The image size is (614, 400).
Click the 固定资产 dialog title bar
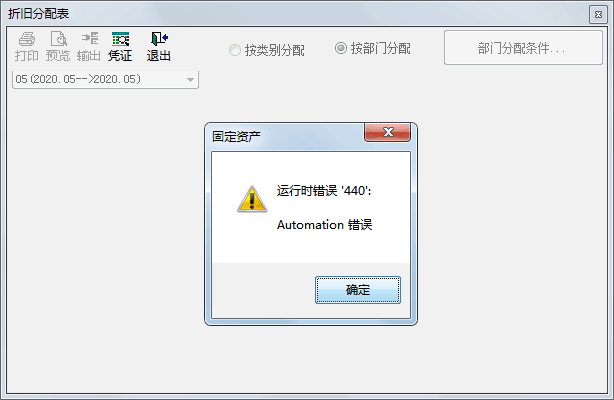click(288, 137)
